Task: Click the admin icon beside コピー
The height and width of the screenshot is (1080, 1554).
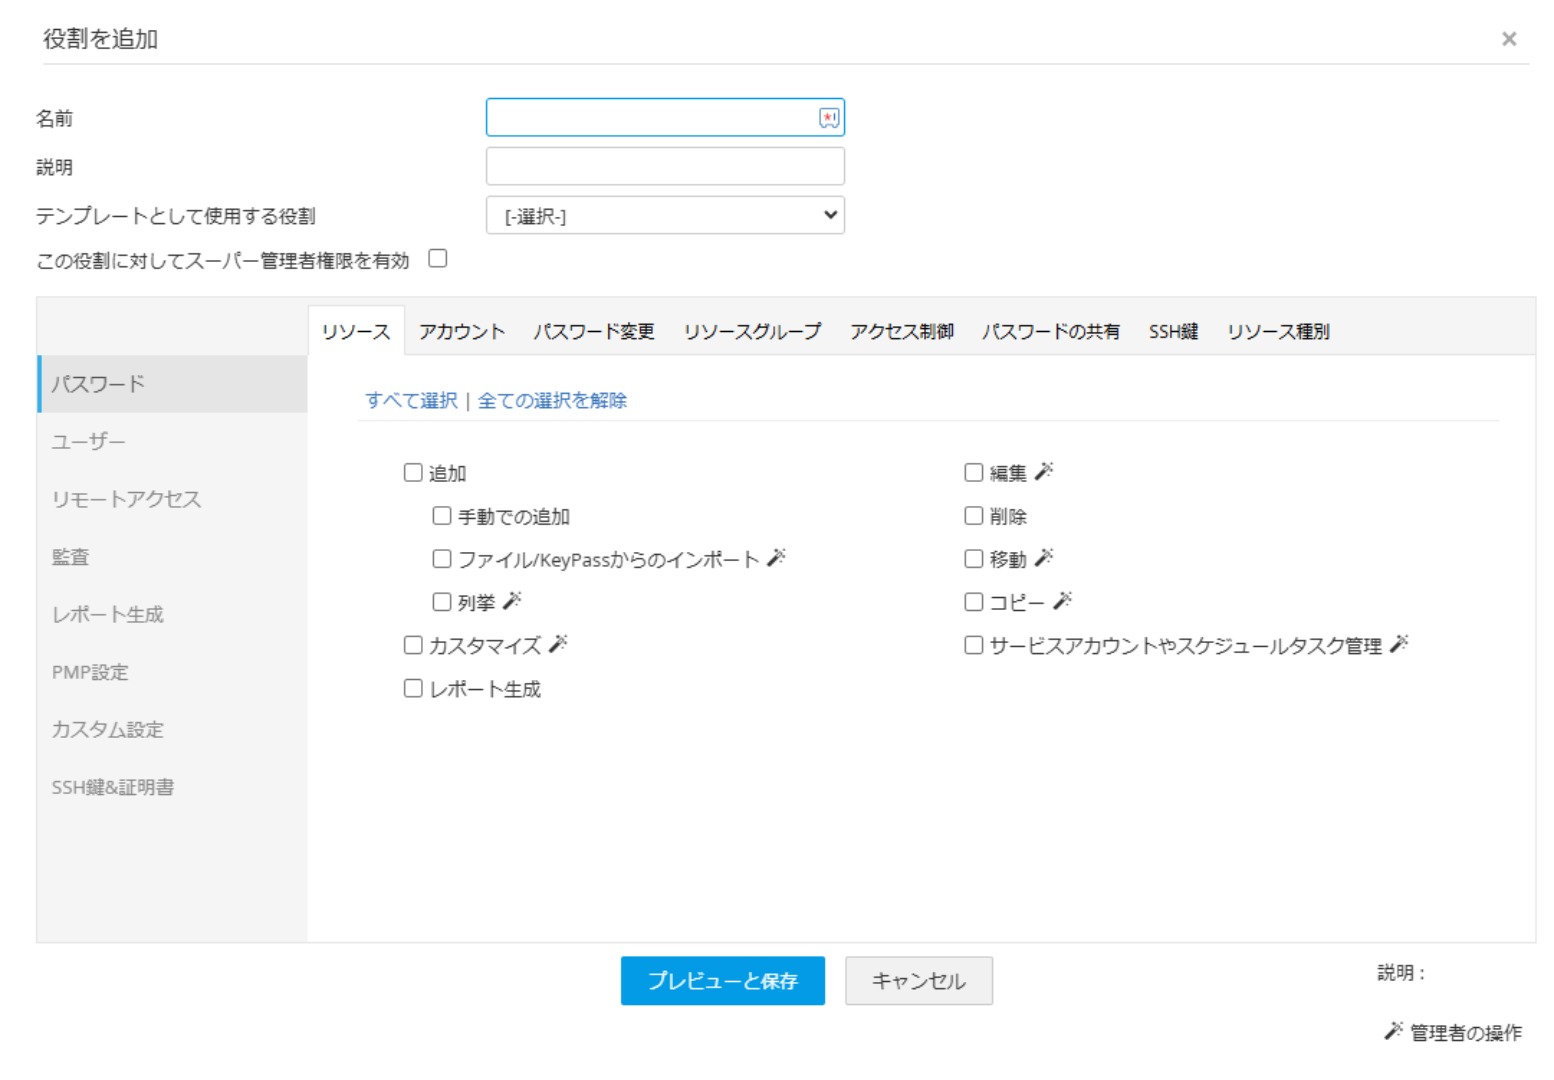Action: click(1062, 601)
